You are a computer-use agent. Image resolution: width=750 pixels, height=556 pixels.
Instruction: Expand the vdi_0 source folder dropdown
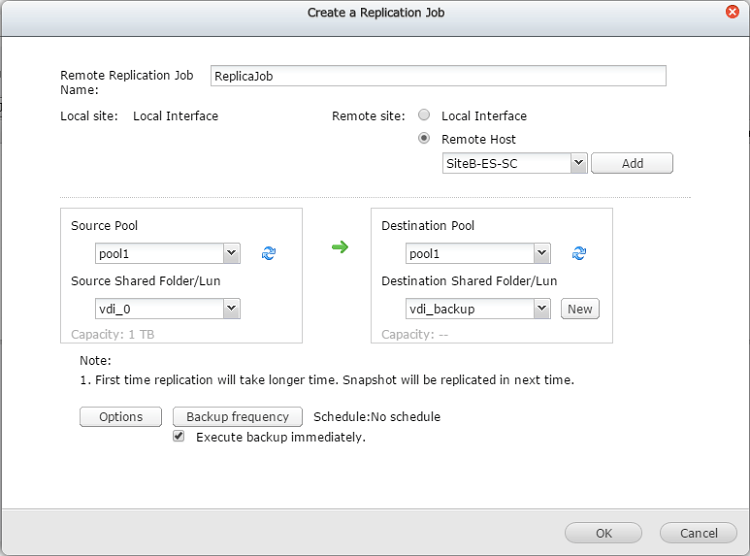[x=231, y=309]
